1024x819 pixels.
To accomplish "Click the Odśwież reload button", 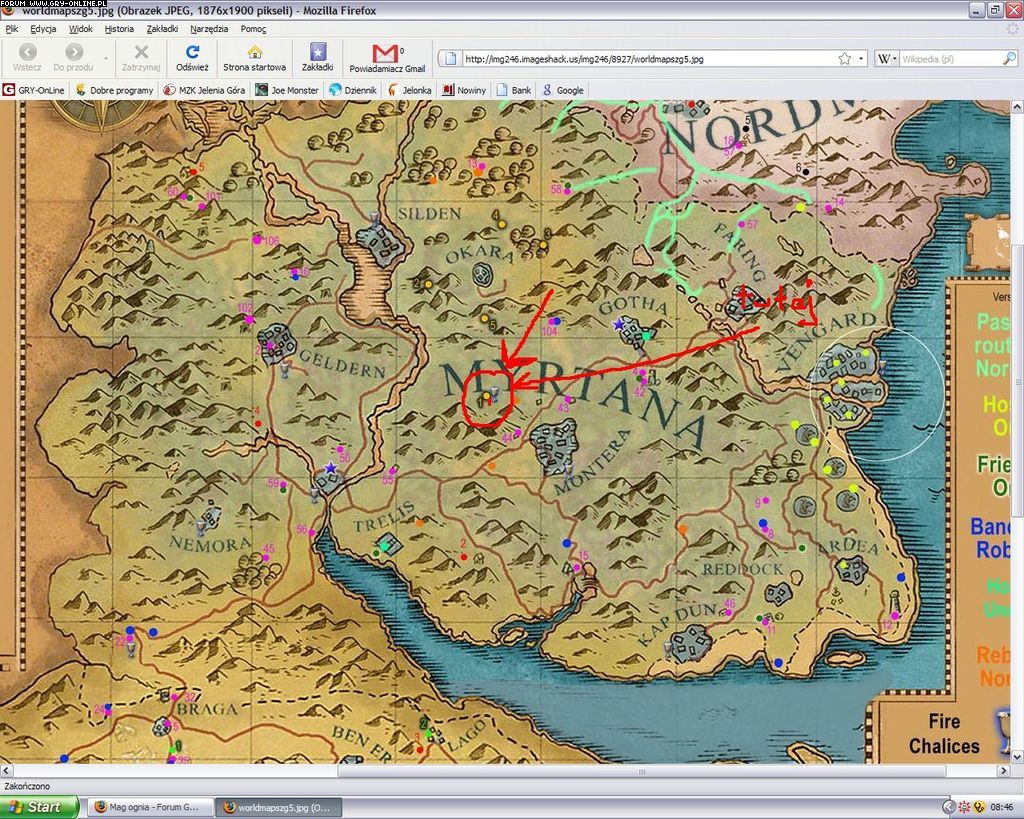I will 192,57.
